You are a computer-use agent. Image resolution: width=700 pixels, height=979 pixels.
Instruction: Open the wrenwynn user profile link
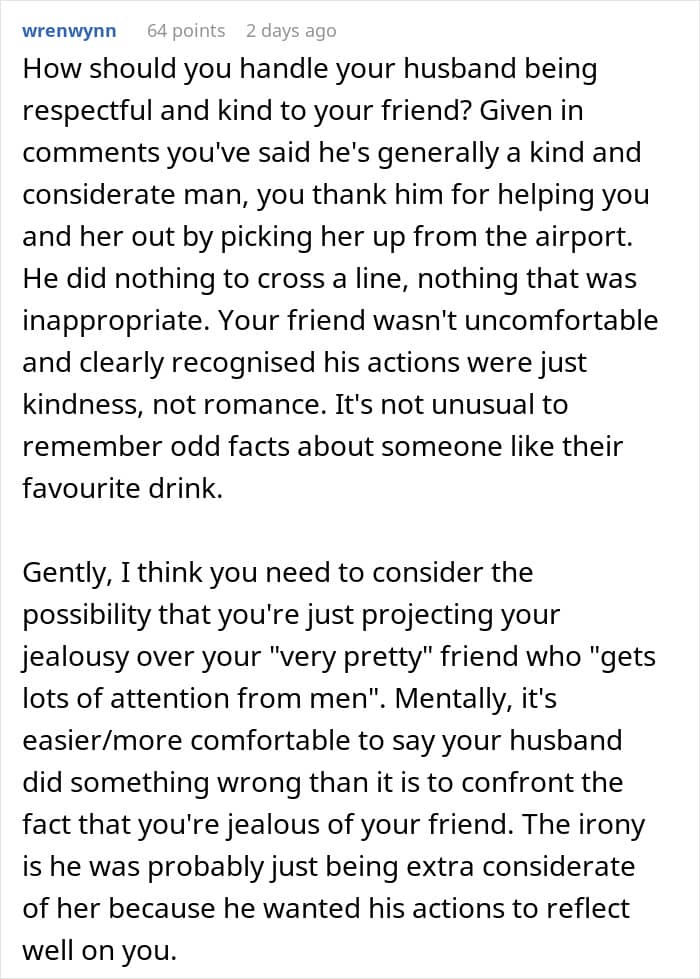pyautogui.click(x=69, y=31)
